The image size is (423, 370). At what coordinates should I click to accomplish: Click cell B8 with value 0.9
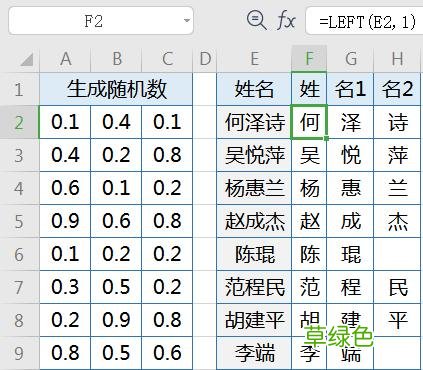(x=116, y=320)
